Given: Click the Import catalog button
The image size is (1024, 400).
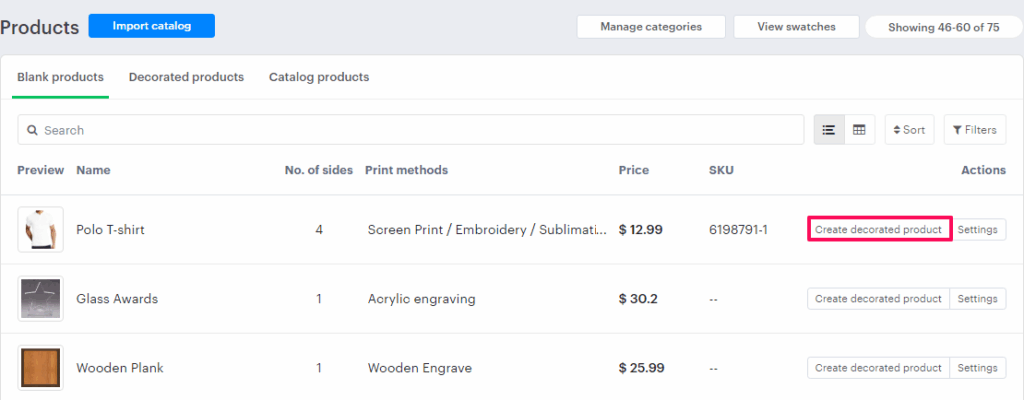Looking at the screenshot, I should point(151,26).
